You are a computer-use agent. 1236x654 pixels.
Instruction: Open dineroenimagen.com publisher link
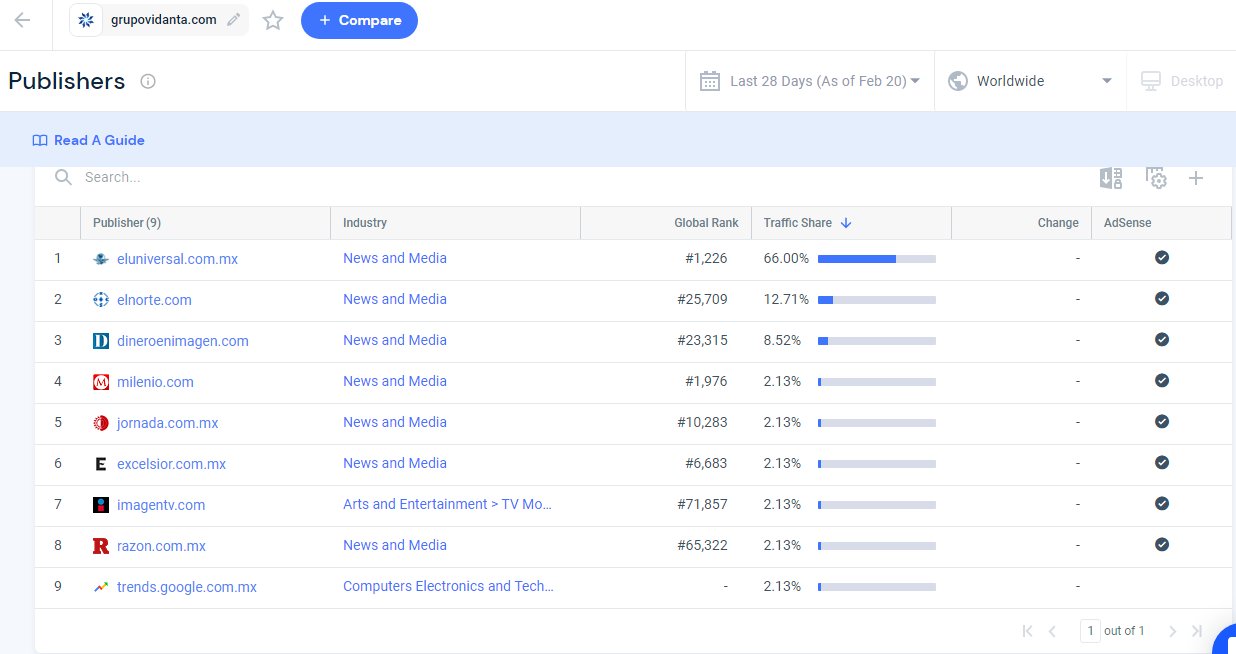point(183,341)
